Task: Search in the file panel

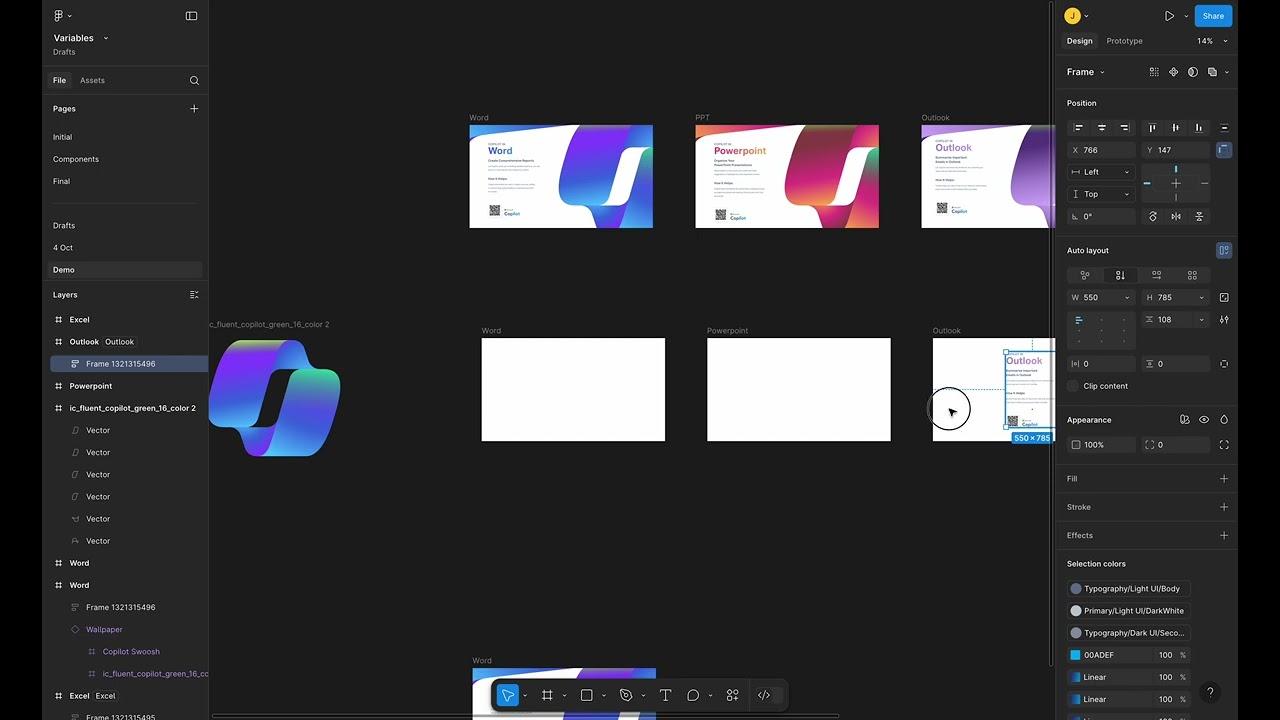Action: pos(194,80)
